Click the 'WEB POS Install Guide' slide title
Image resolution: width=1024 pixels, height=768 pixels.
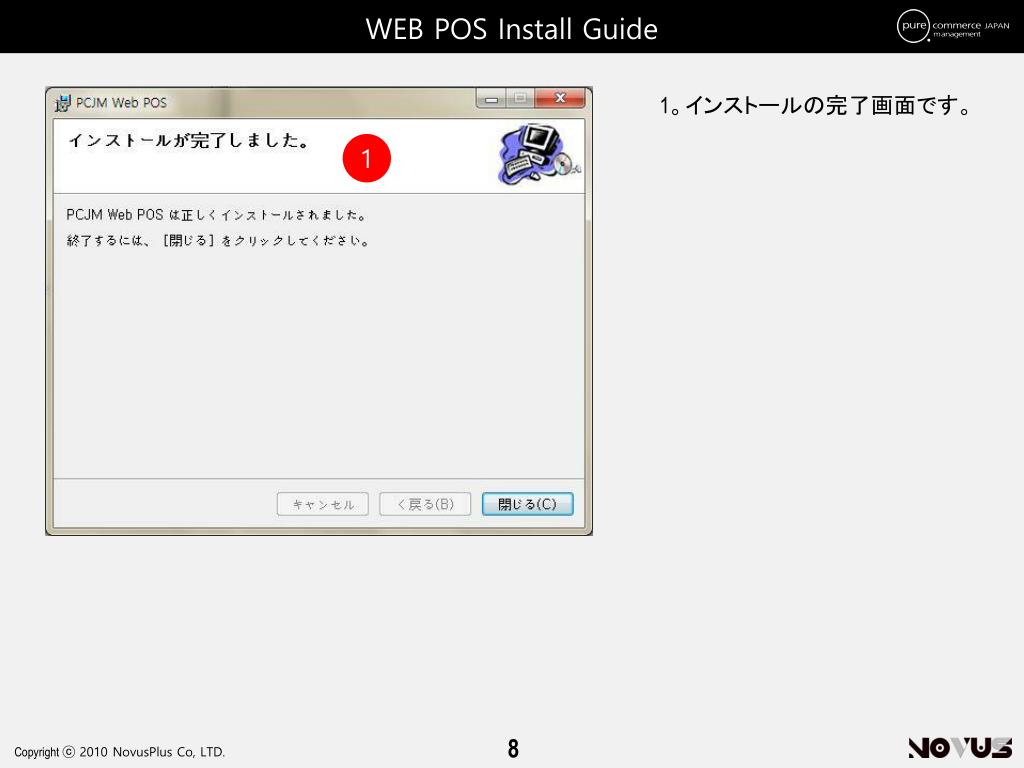click(x=511, y=29)
